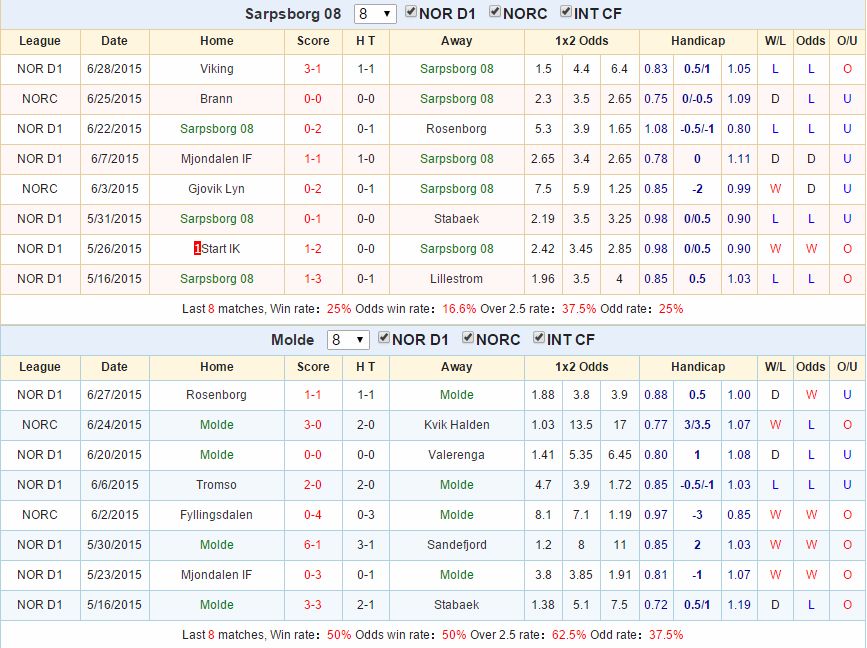The image size is (867, 648).
Task: Click Mjondalen IF on 5/23/2015 row
Action: coord(216,574)
